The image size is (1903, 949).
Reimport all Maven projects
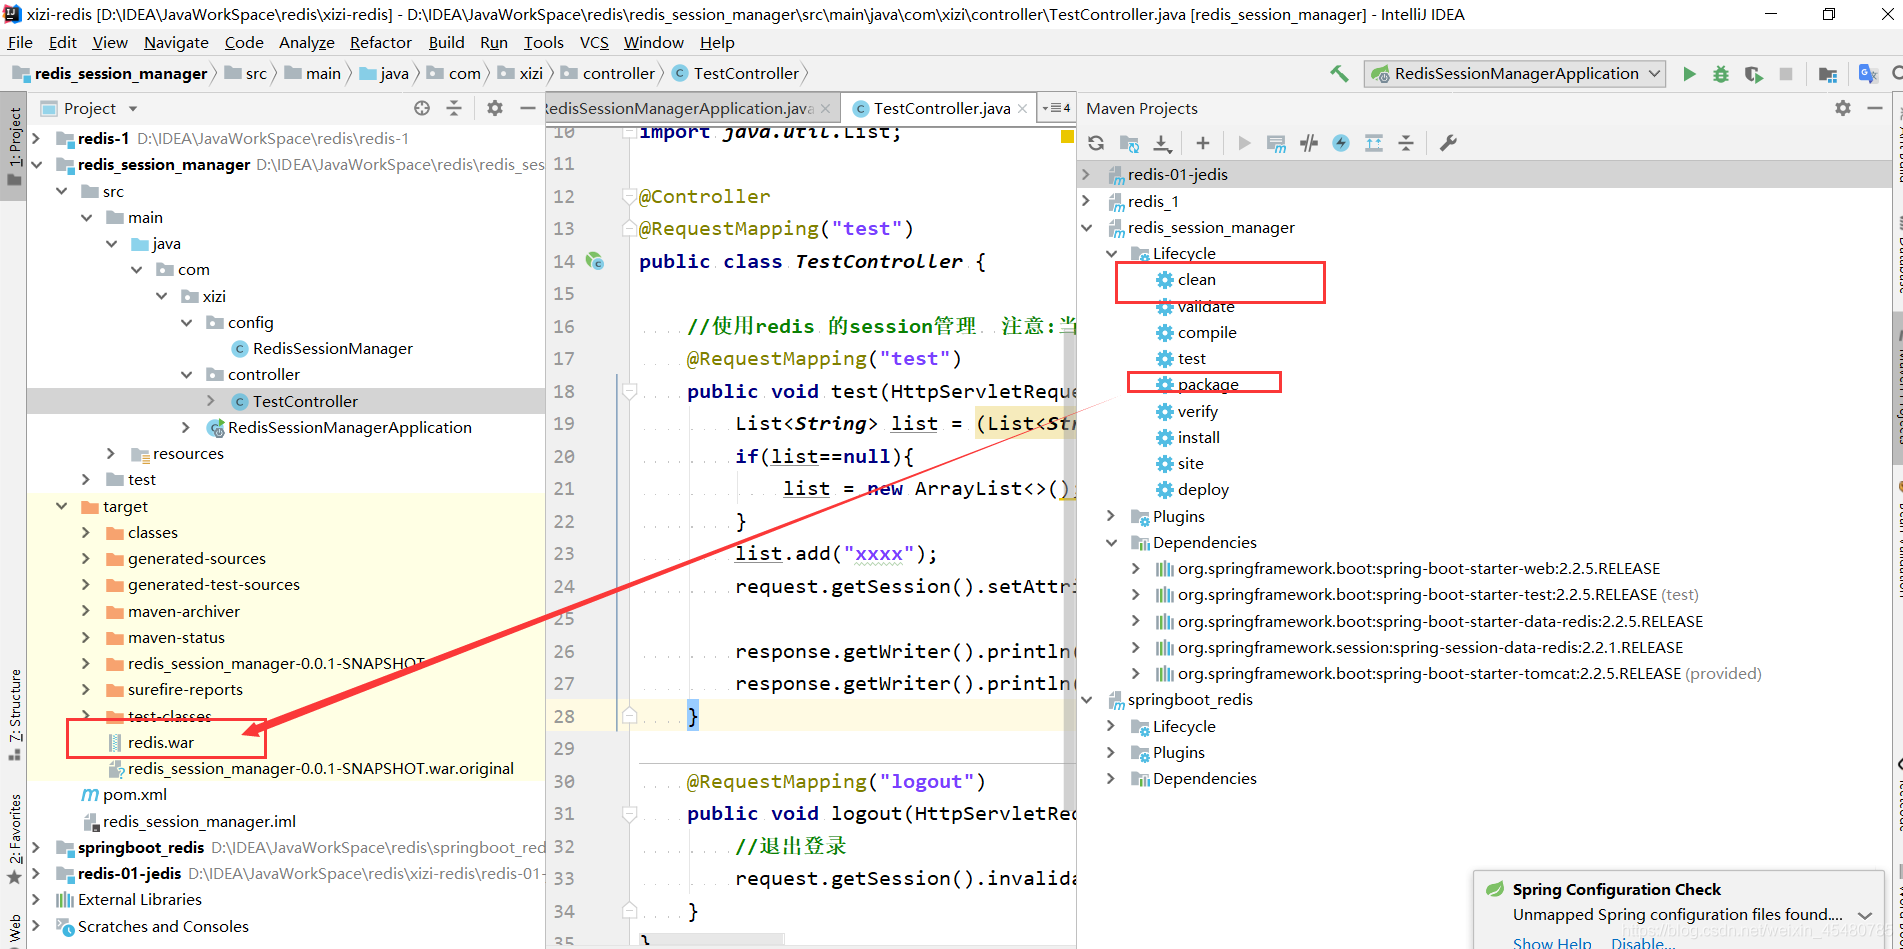[x=1096, y=143]
